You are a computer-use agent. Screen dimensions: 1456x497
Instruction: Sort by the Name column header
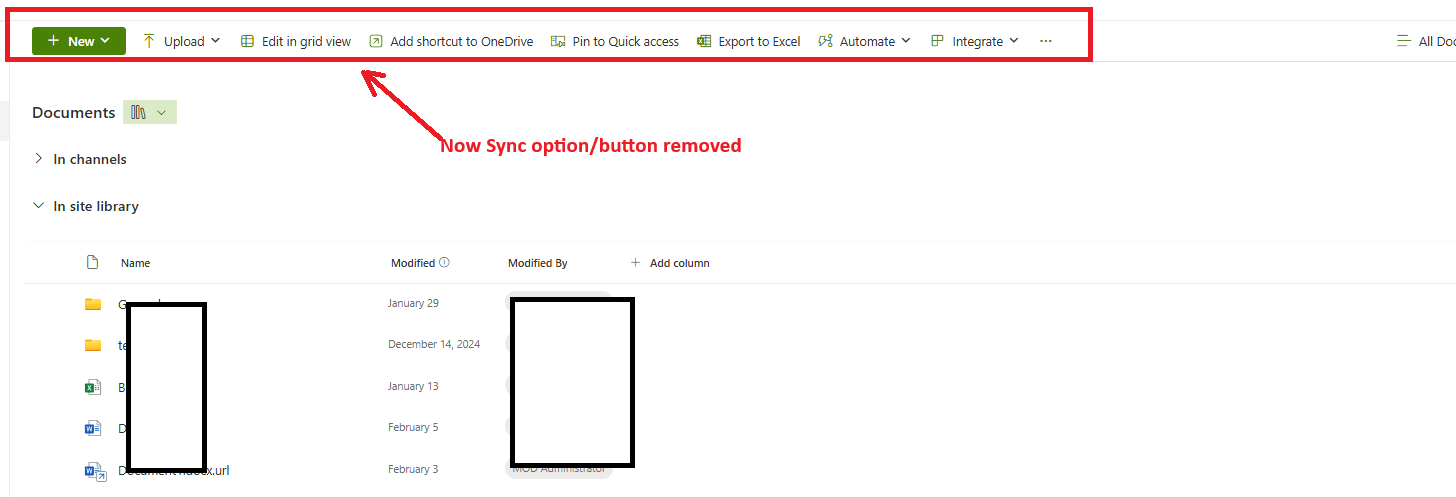click(x=135, y=263)
